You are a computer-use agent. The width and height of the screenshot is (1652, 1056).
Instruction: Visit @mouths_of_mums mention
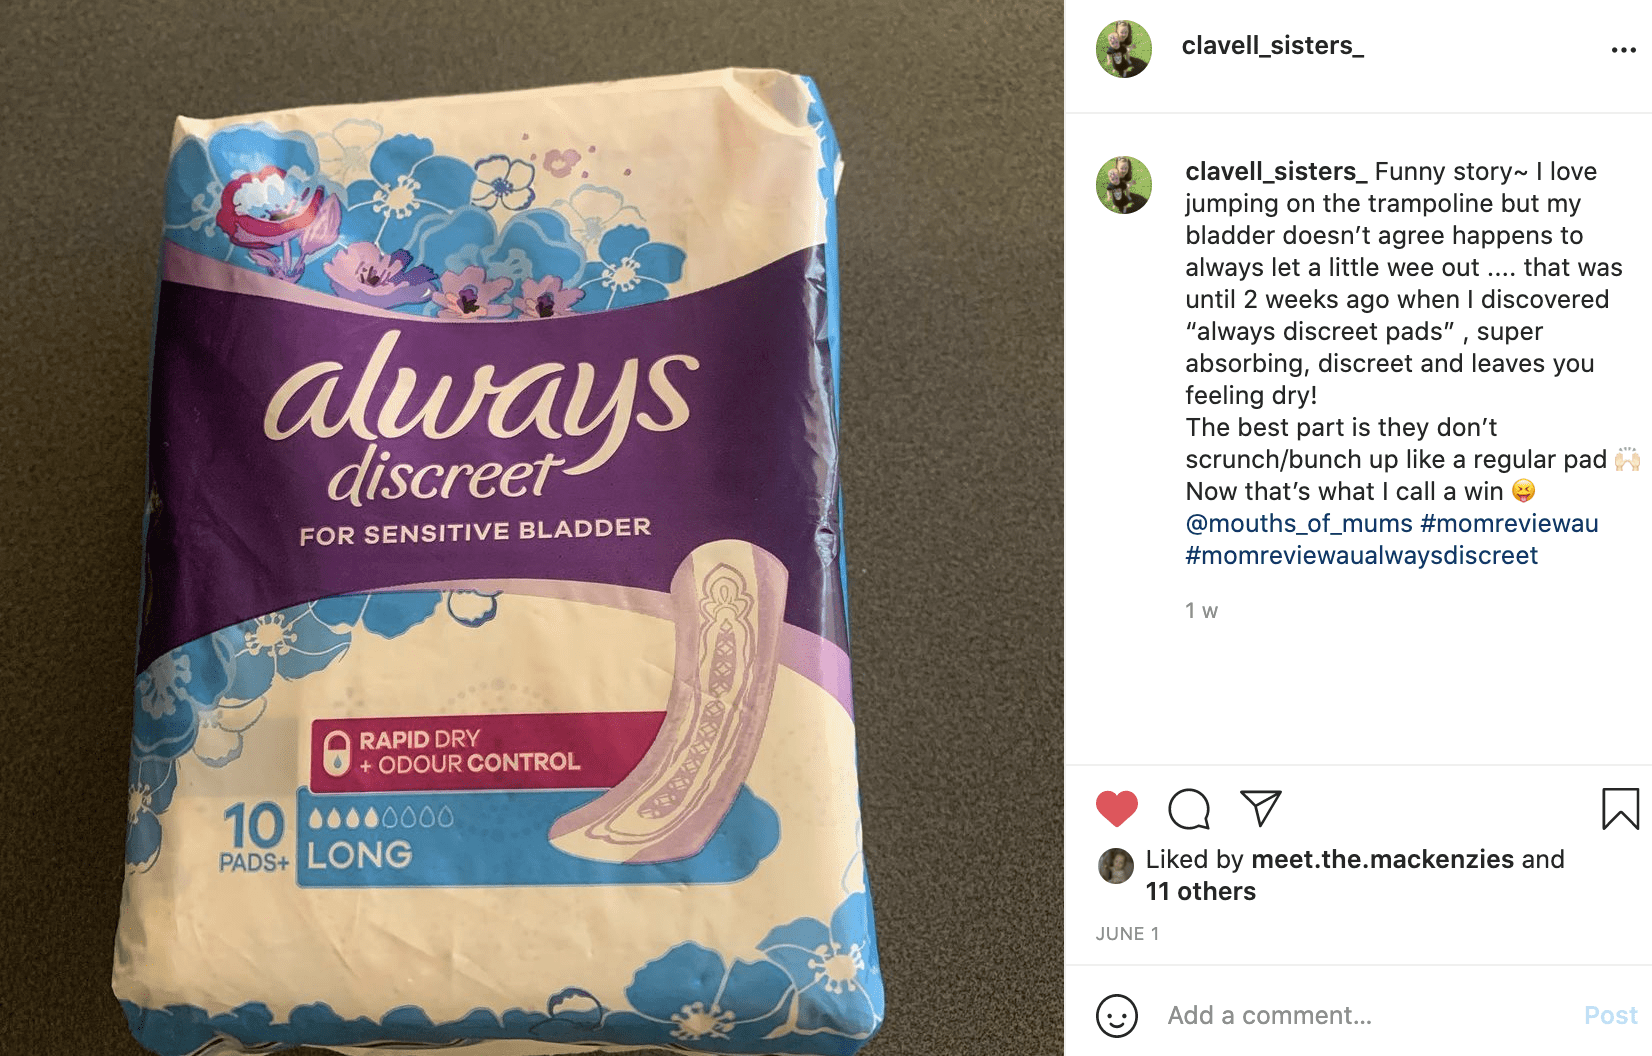[x=1299, y=523]
